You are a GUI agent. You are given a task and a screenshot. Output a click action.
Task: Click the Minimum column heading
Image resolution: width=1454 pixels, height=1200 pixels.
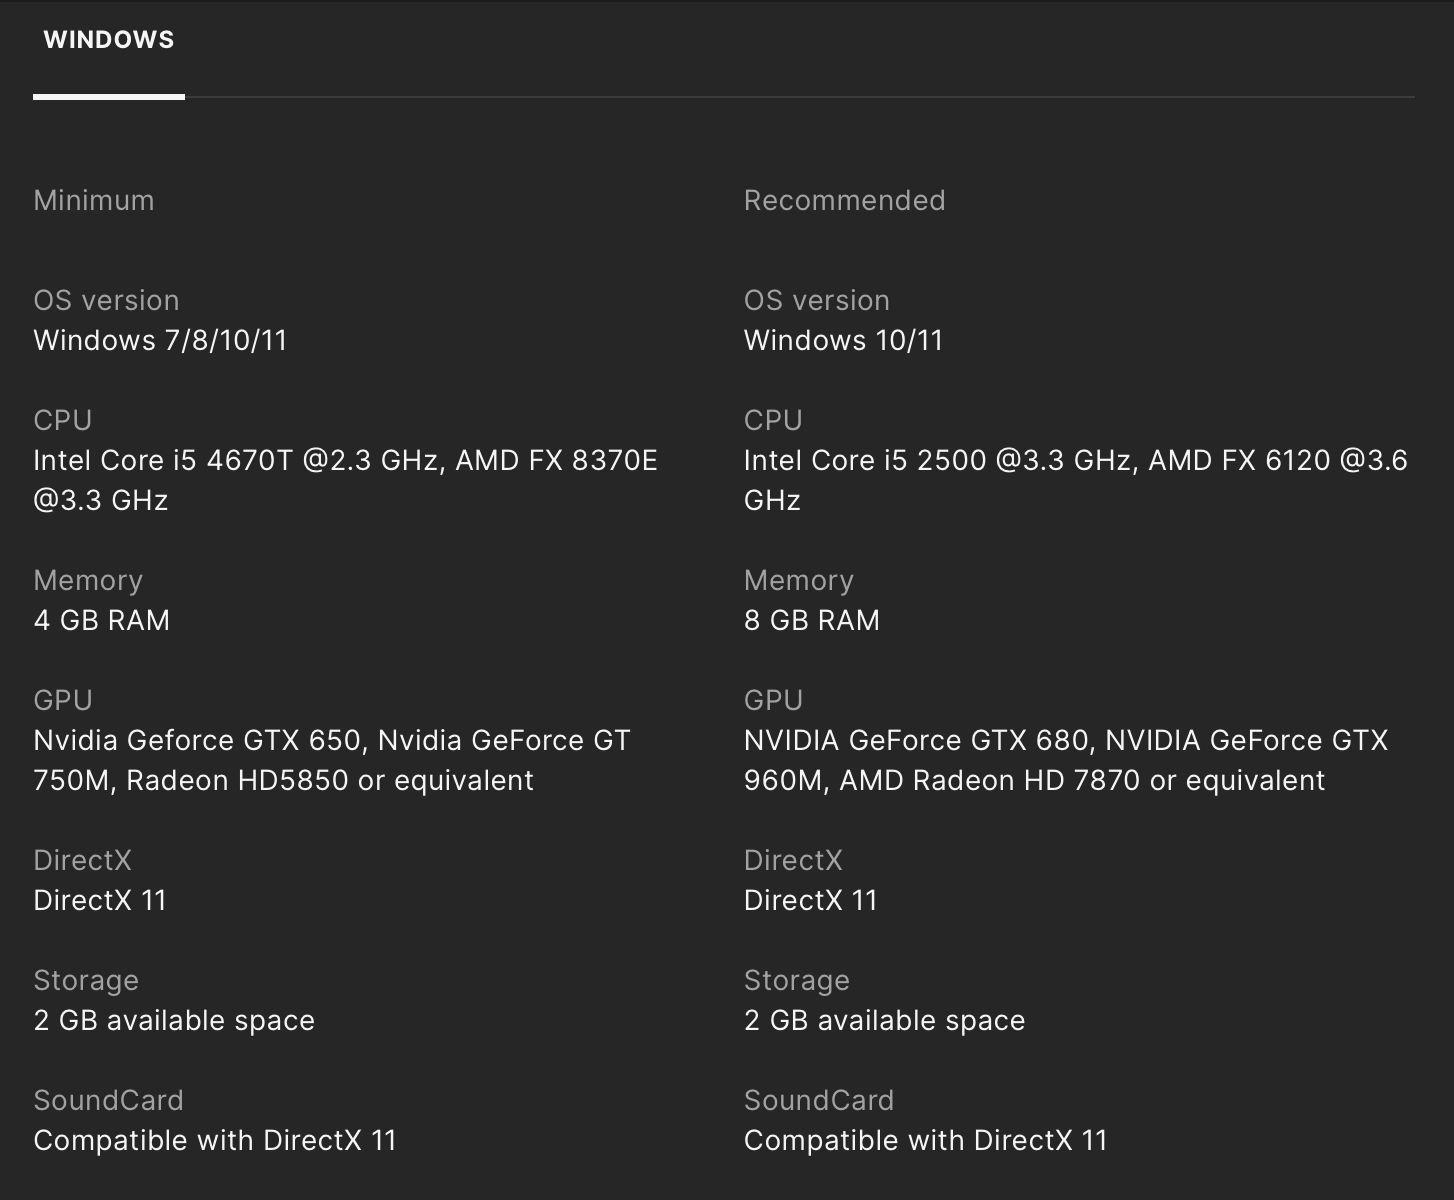pos(94,200)
